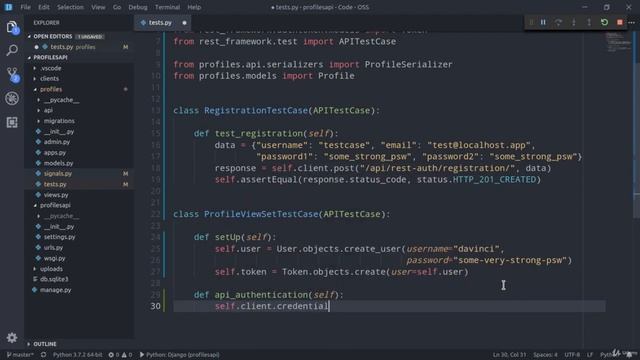Open the Help menu
This screenshot has height=360, width=640.
[x=194, y=7]
